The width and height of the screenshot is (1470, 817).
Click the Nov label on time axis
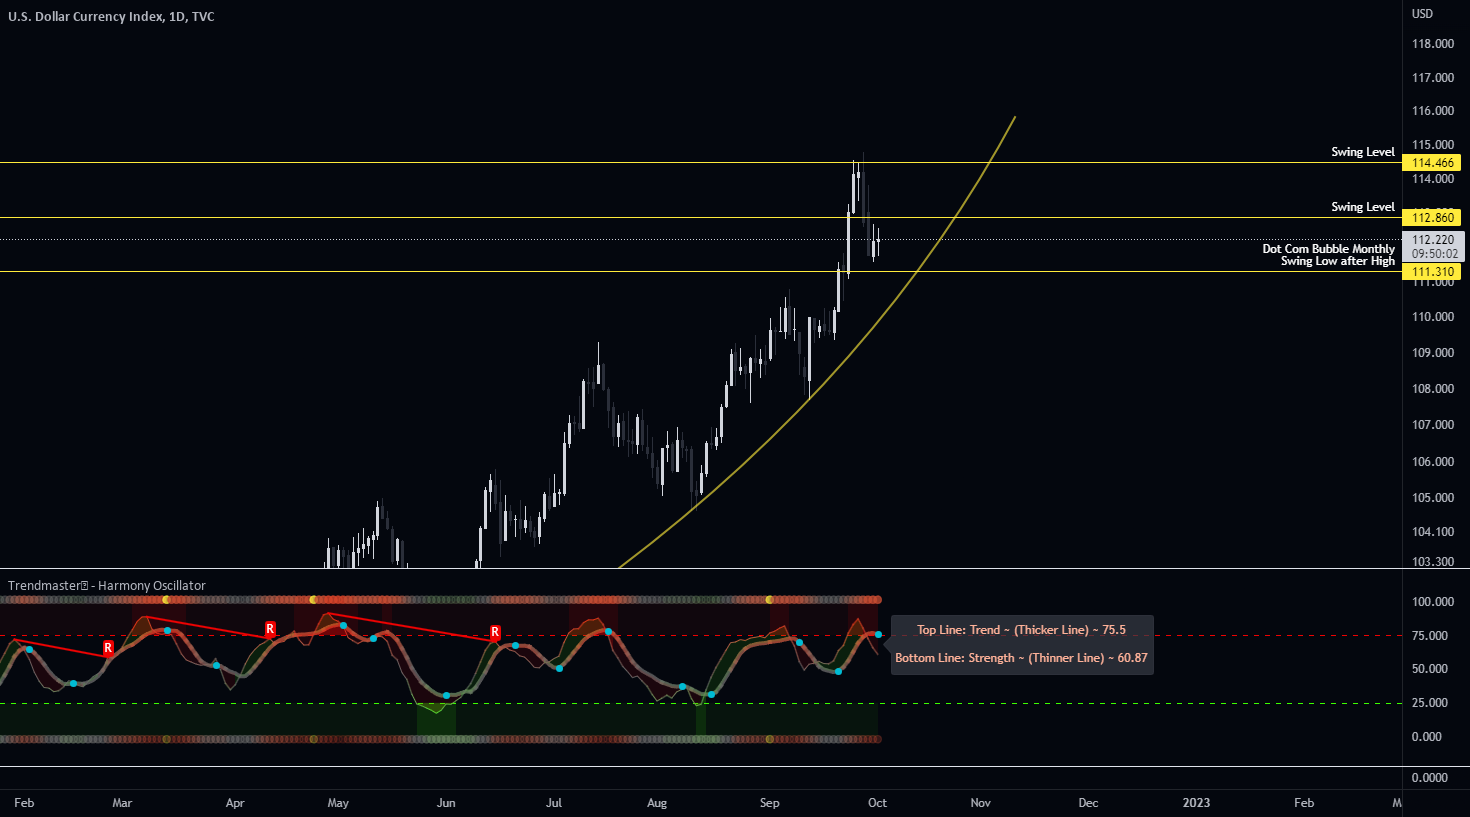pos(981,803)
